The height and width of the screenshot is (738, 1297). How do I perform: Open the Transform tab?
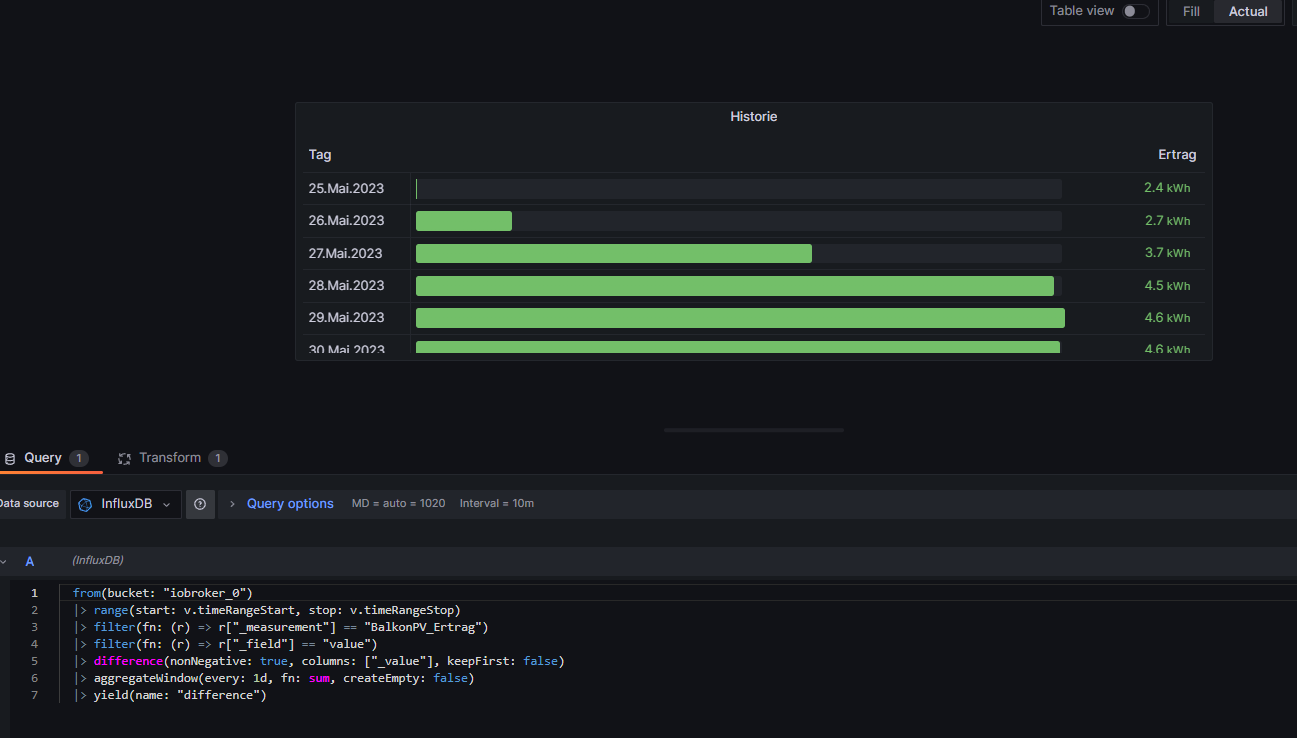tap(170, 457)
